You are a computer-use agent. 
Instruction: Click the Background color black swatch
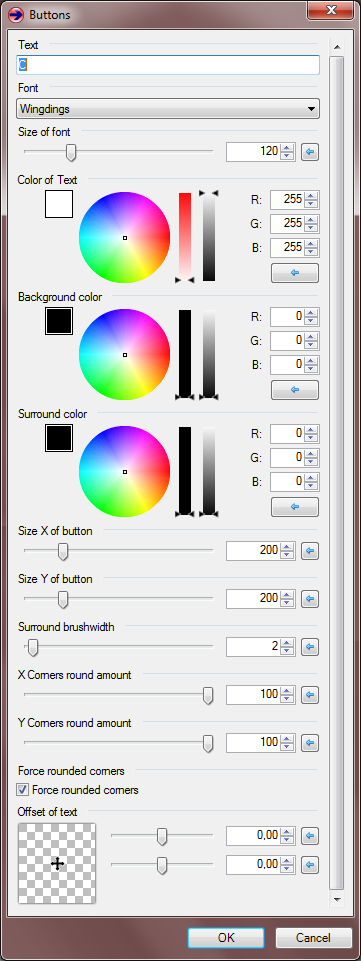tap(59, 321)
